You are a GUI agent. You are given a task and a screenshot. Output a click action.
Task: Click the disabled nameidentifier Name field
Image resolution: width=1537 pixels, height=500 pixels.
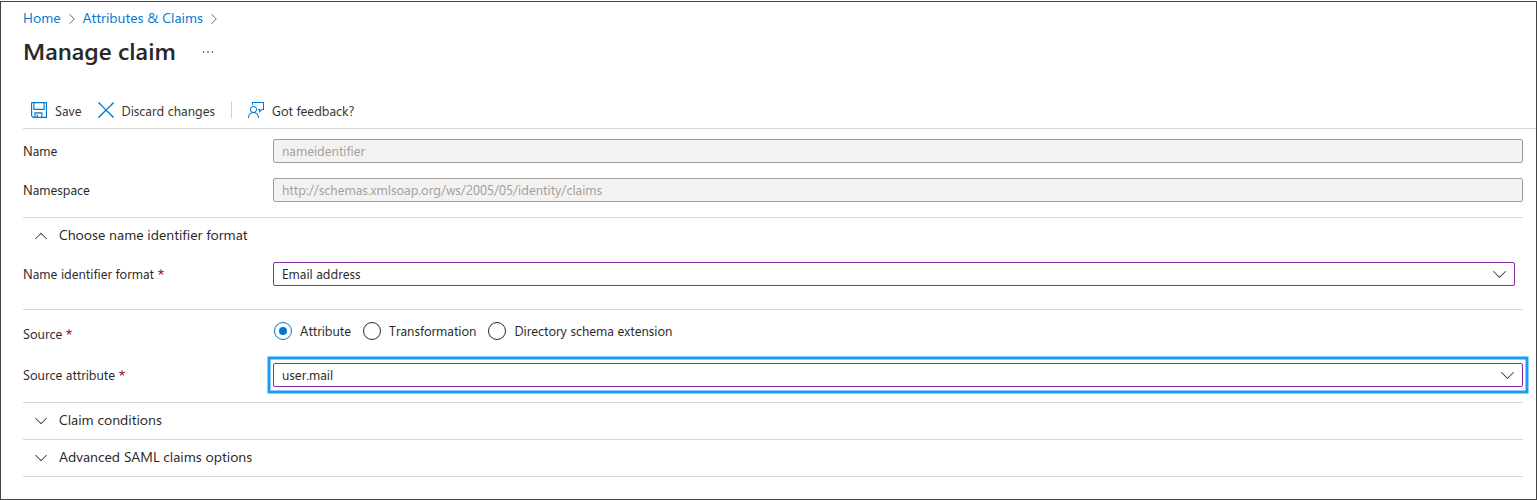coord(898,152)
